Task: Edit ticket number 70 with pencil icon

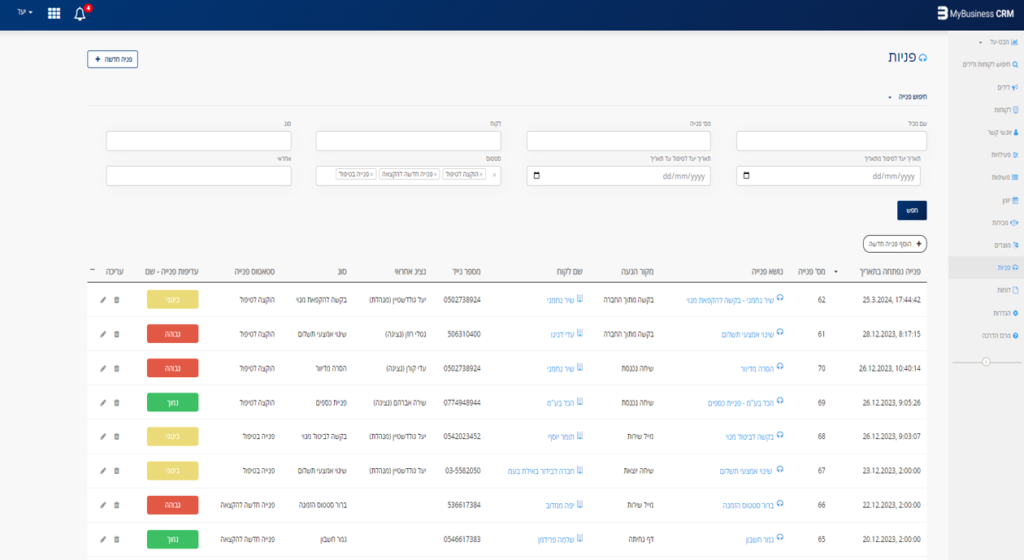Action: point(103,369)
